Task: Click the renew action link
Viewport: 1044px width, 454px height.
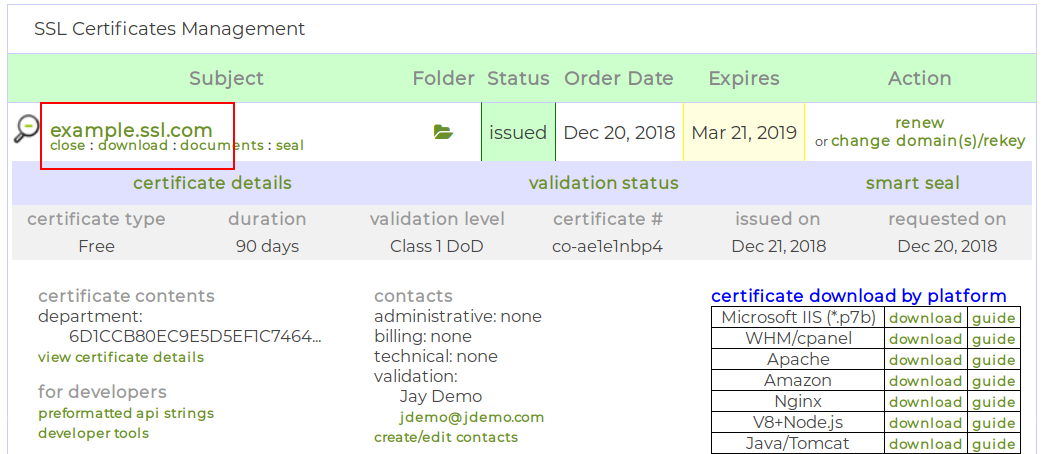Action: click(x=919, y=123)
